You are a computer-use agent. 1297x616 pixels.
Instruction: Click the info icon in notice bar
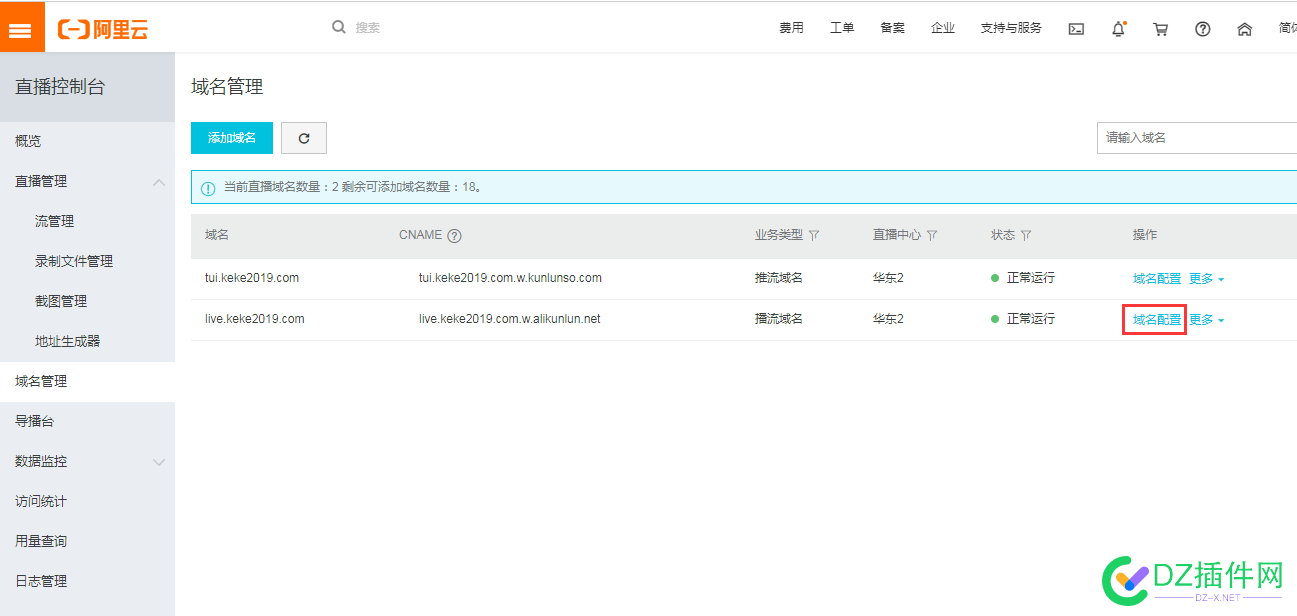point(208,188)
